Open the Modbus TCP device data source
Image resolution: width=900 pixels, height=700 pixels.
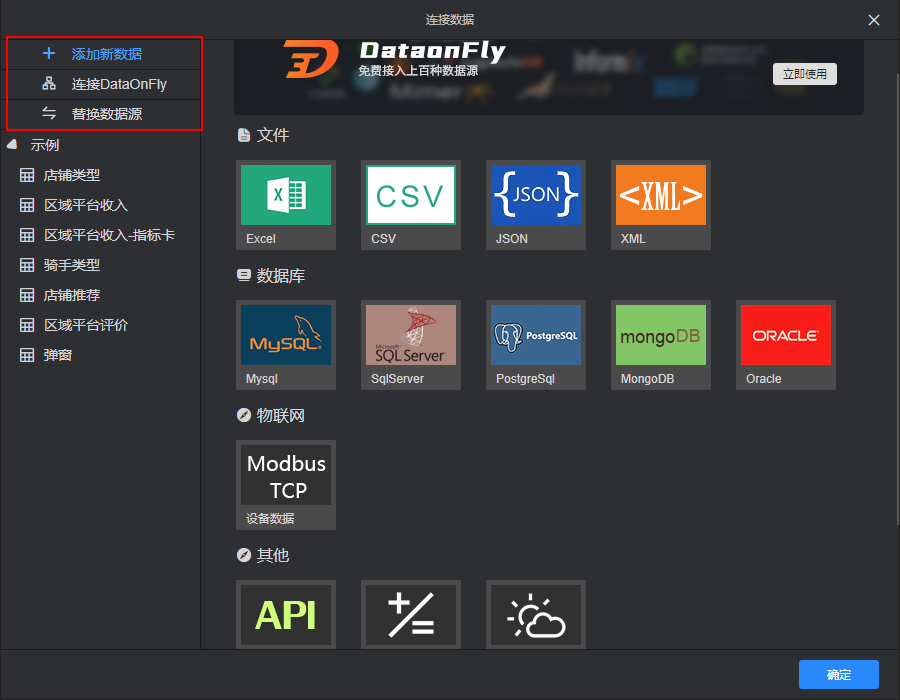286,485
